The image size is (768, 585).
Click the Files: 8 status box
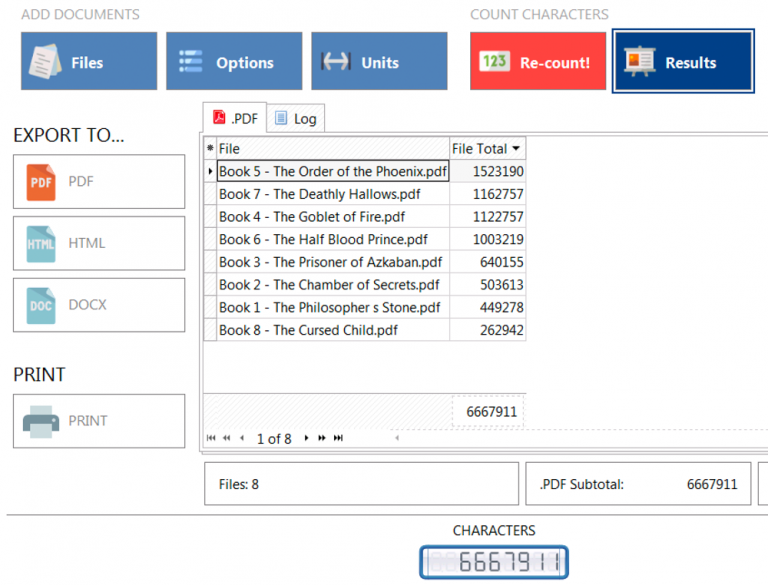tap(361, 484)
